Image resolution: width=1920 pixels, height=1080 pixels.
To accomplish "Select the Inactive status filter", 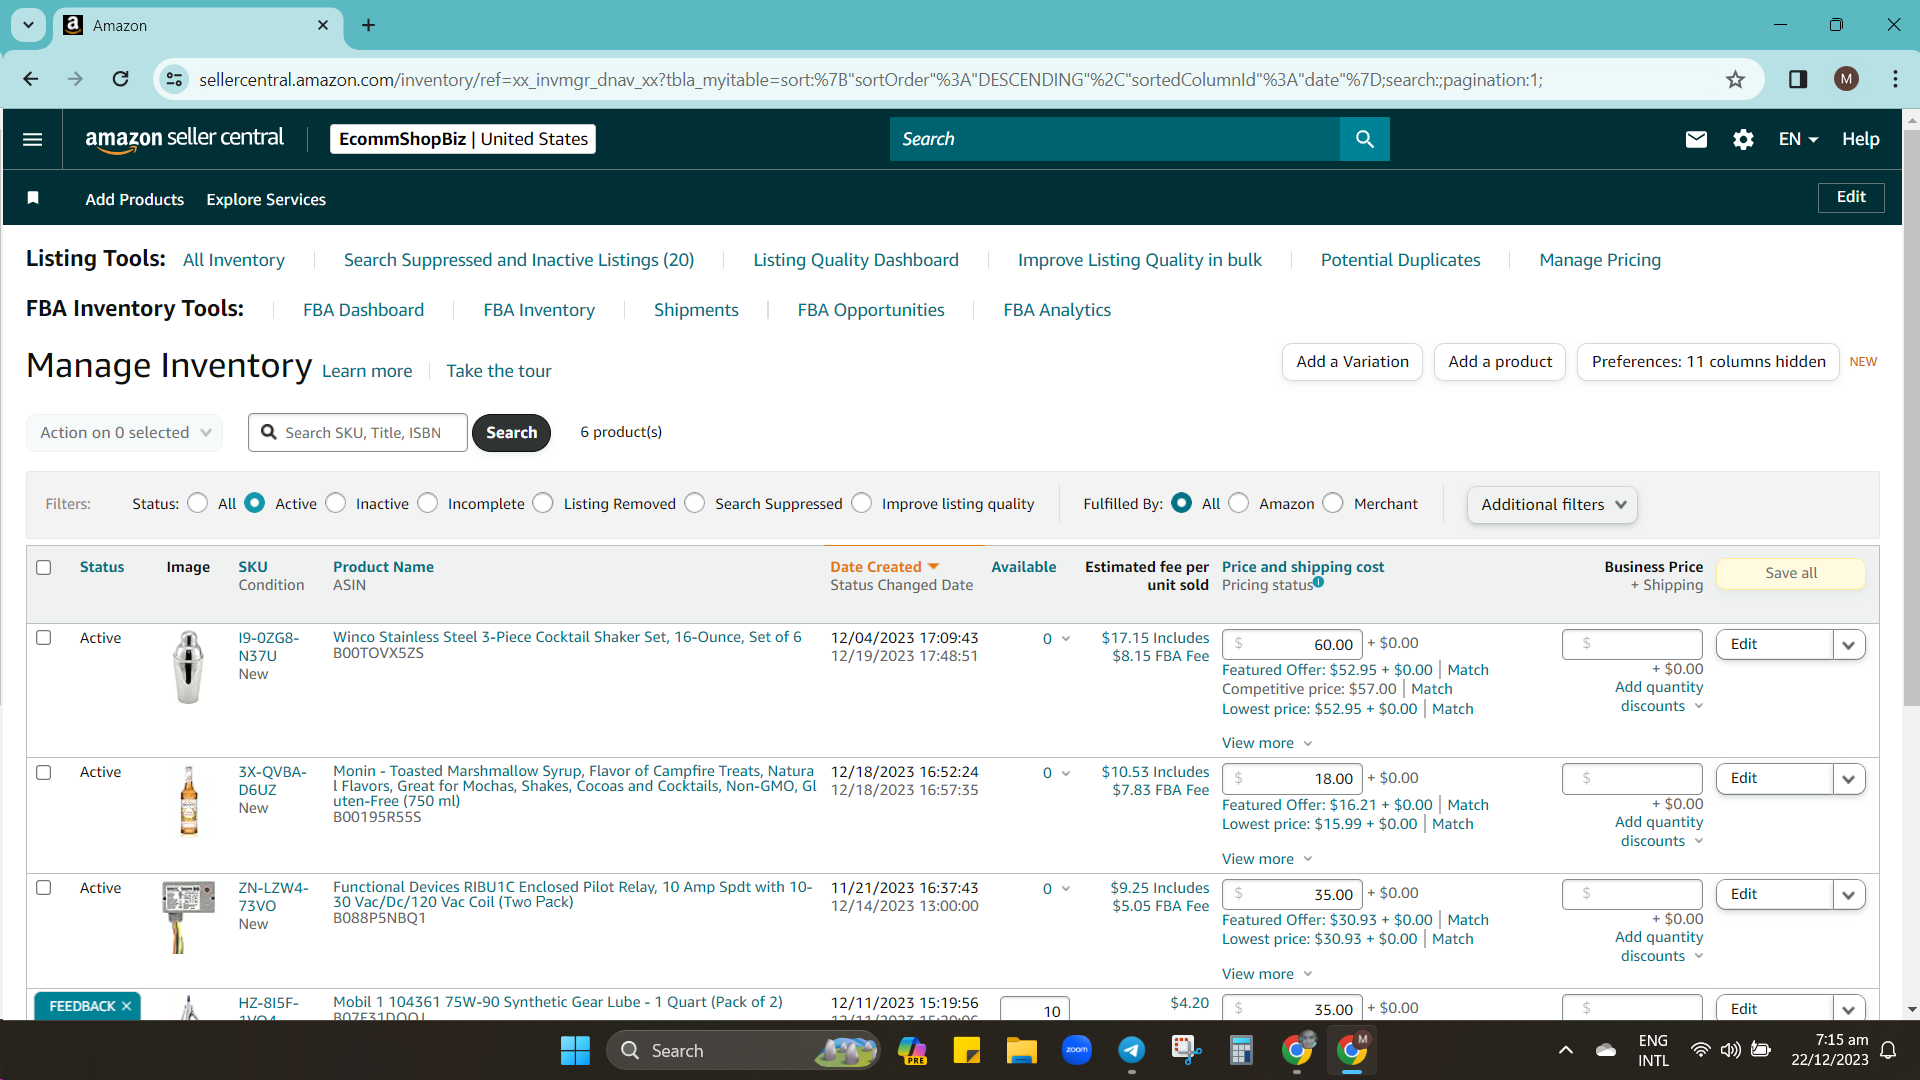I will tap(336, 503).
